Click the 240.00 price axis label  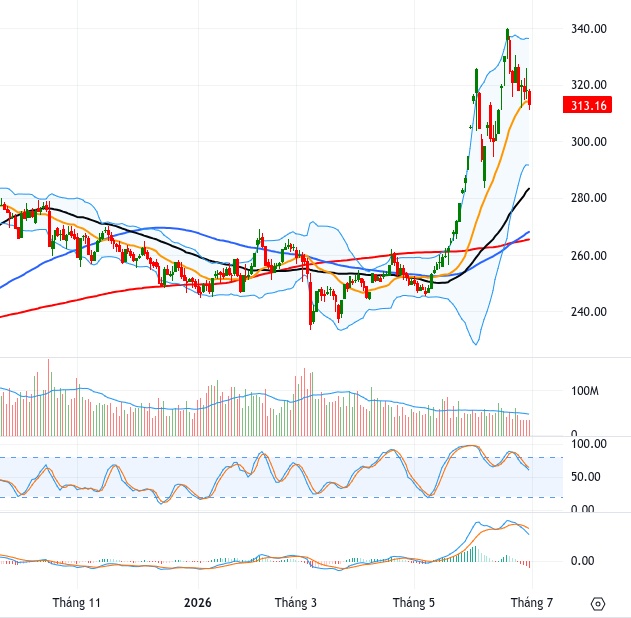tap(589, 311)
